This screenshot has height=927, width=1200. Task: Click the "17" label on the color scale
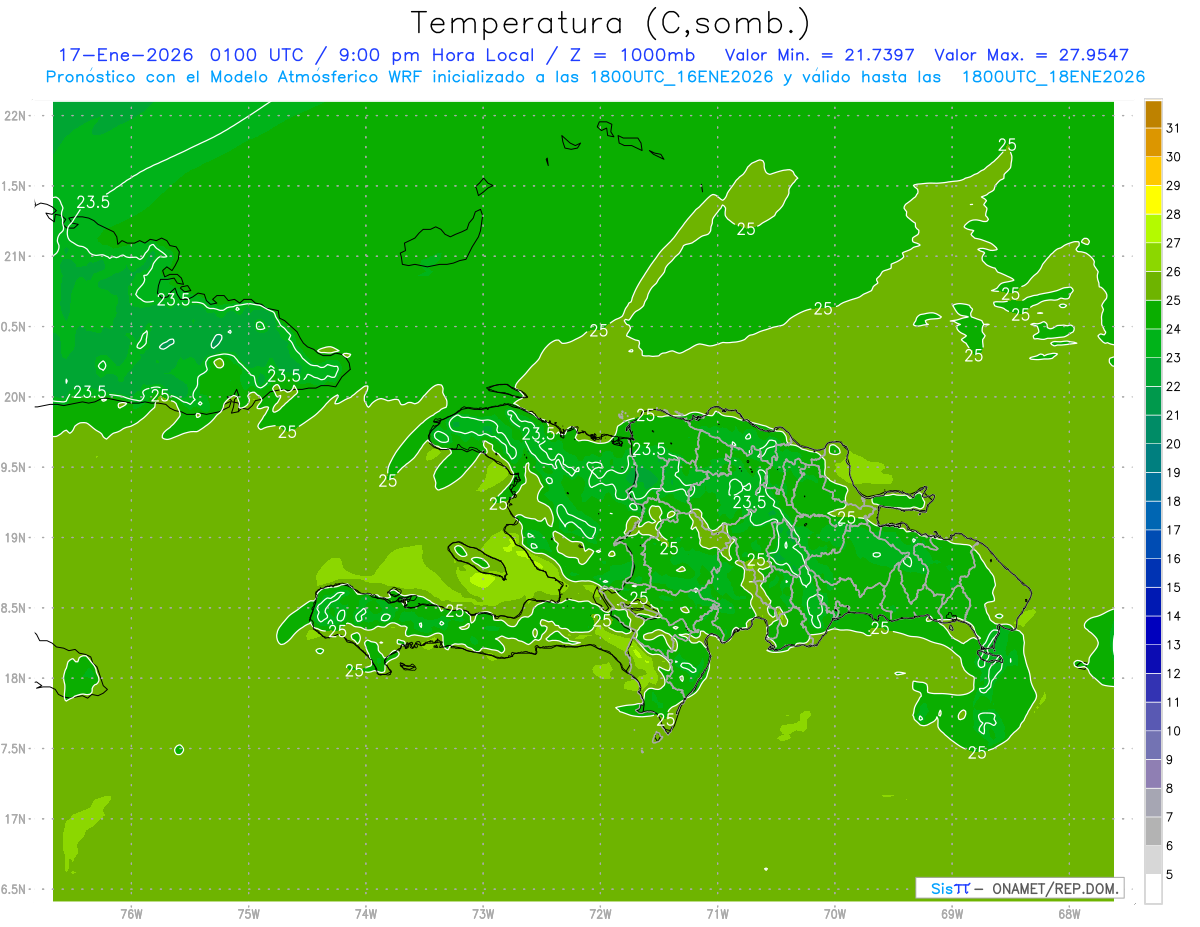pyautogui.click(x=1174, y=530)
